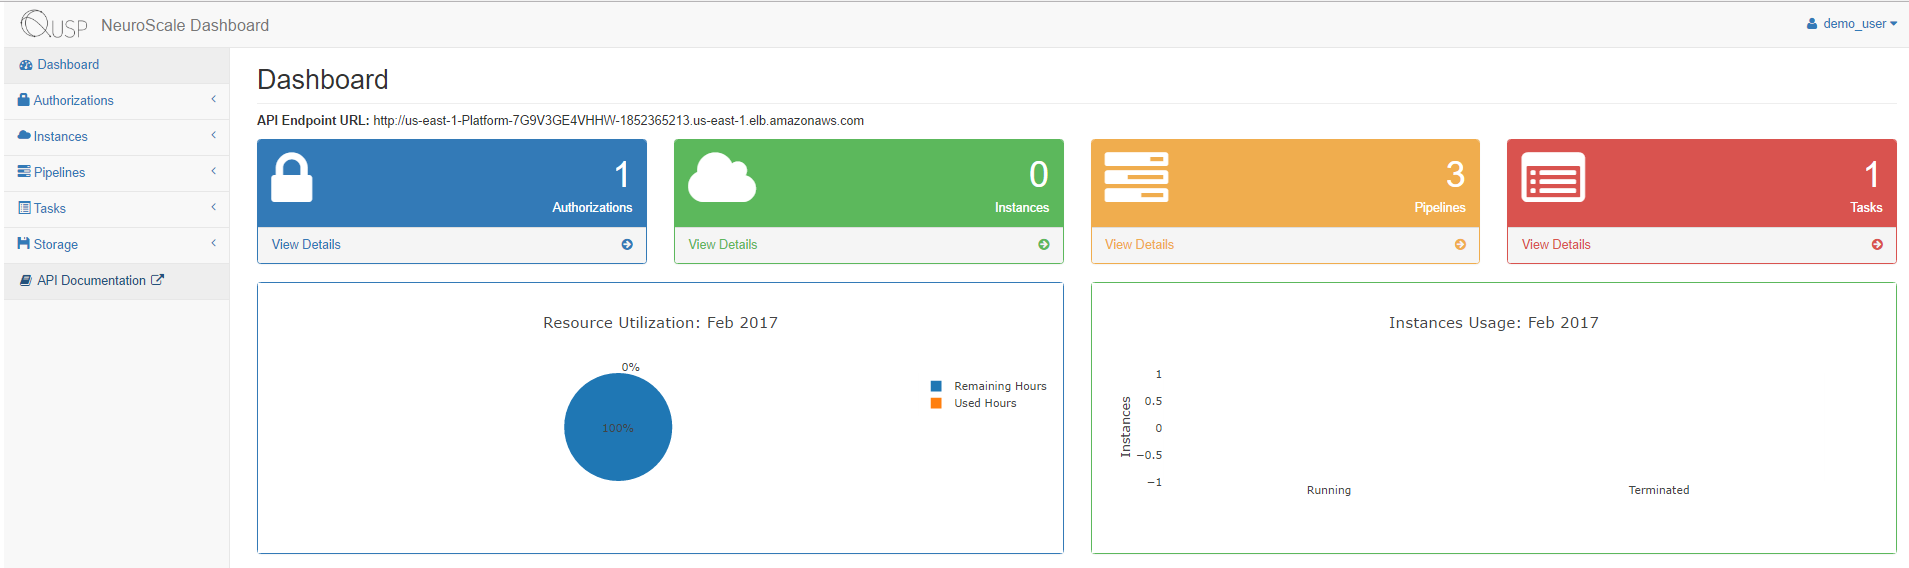Click the Authorizations lock icon in sidebar

pos(24,100)
